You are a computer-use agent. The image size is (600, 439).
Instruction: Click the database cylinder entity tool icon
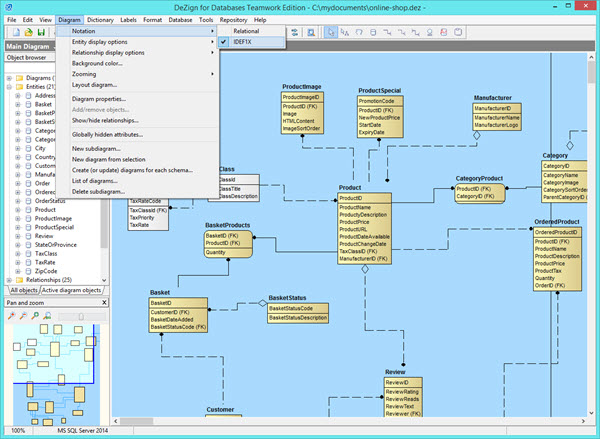(x=373, y=33)
